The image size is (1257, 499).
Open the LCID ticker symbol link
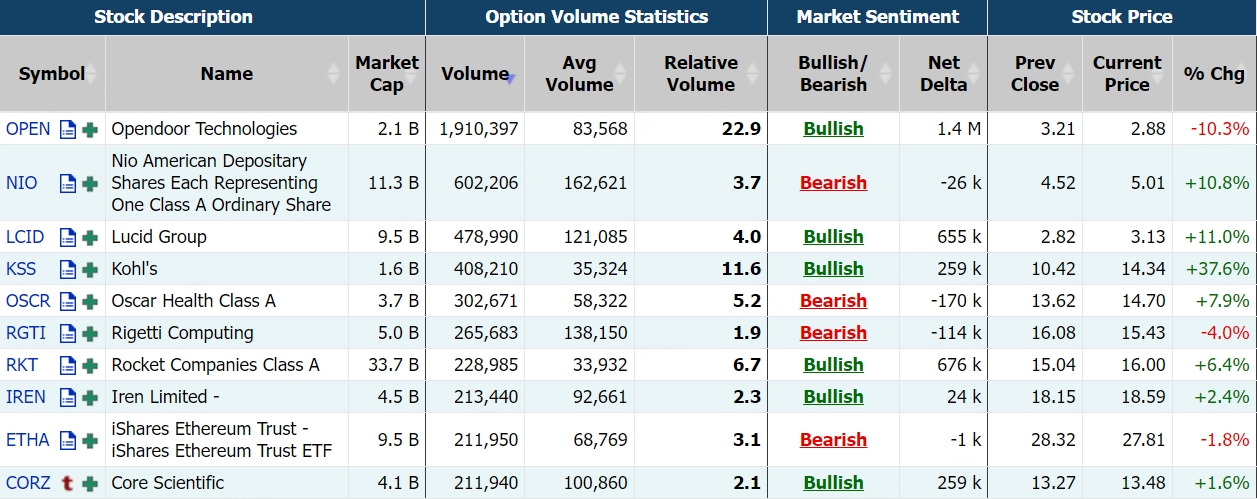25,237
